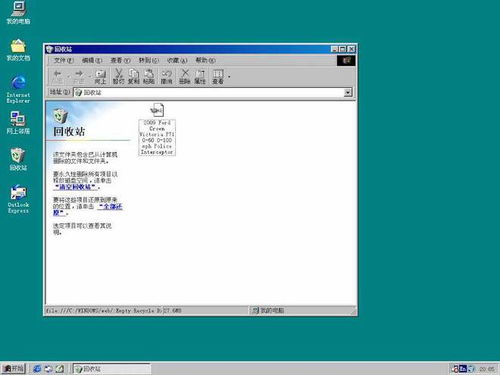Screen dimensions: 500x375
Task: Click the Up folder toolbar icon
Action: point(100,77)
